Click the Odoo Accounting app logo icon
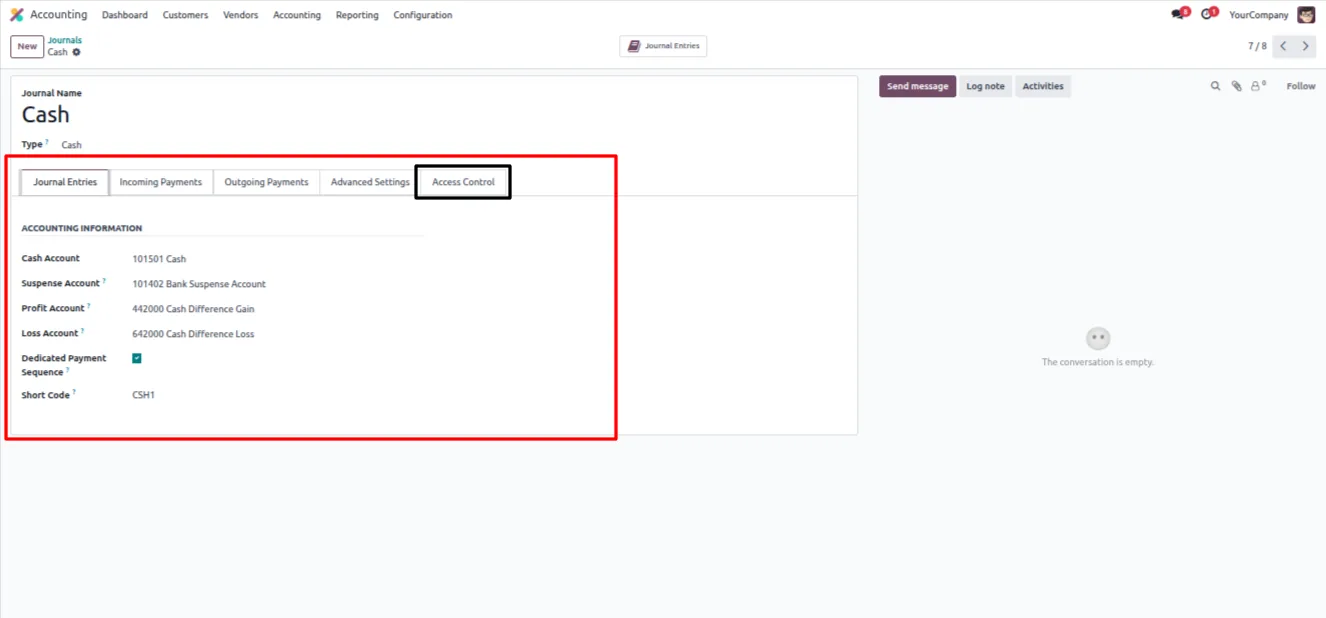This screenshot has width=1326, height=618. click(17, 15)
